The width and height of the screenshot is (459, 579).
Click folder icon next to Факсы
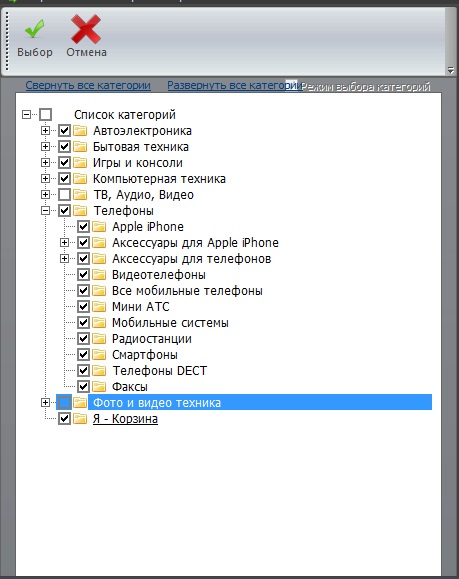point(99,387)
